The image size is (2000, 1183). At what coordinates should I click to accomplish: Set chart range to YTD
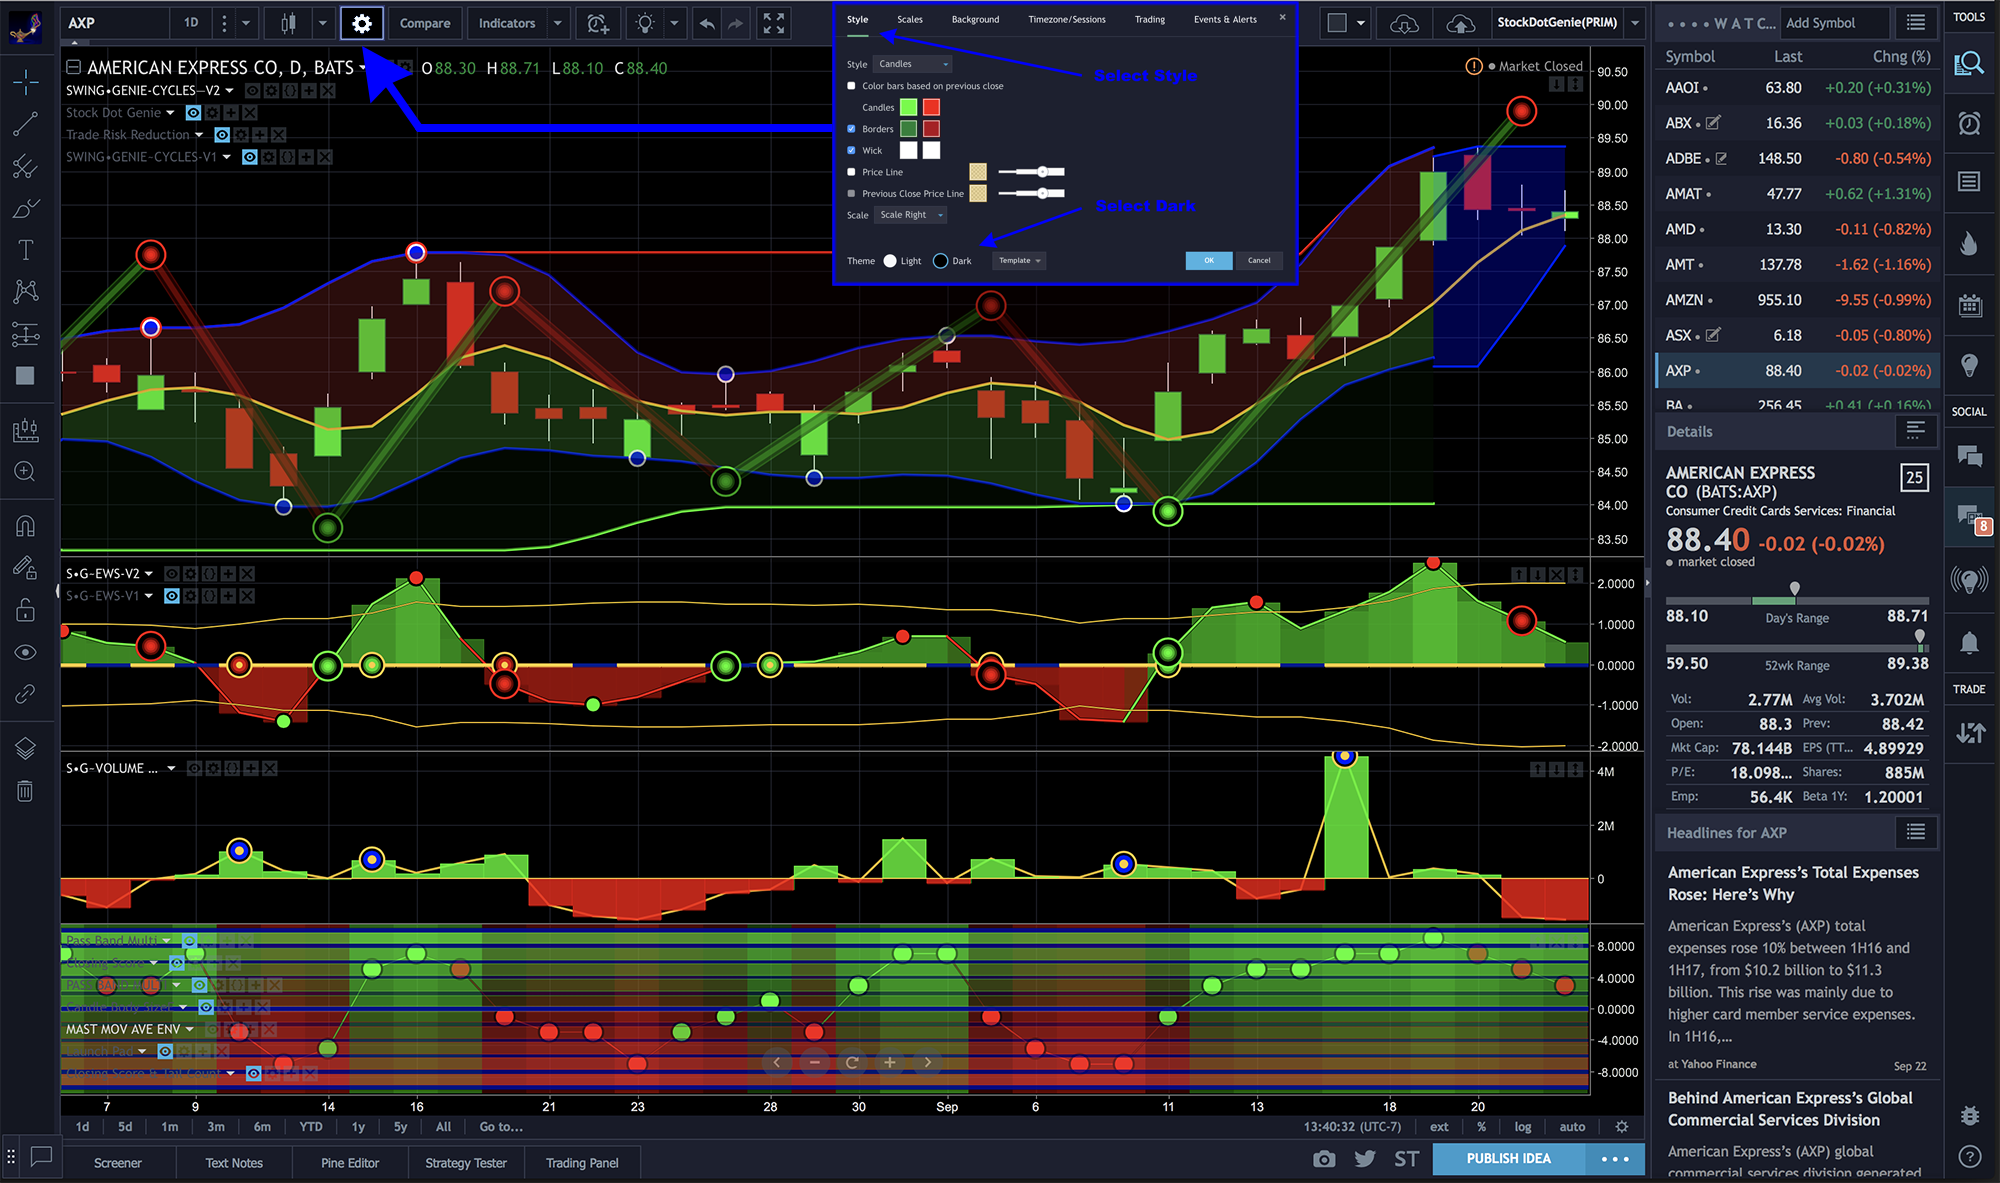click(311, 1127)
